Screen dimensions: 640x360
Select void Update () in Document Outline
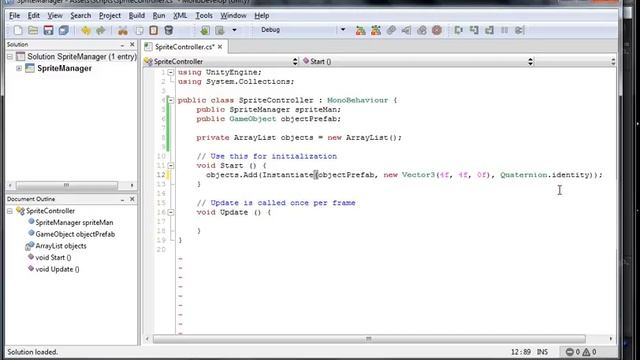(53, 269)
